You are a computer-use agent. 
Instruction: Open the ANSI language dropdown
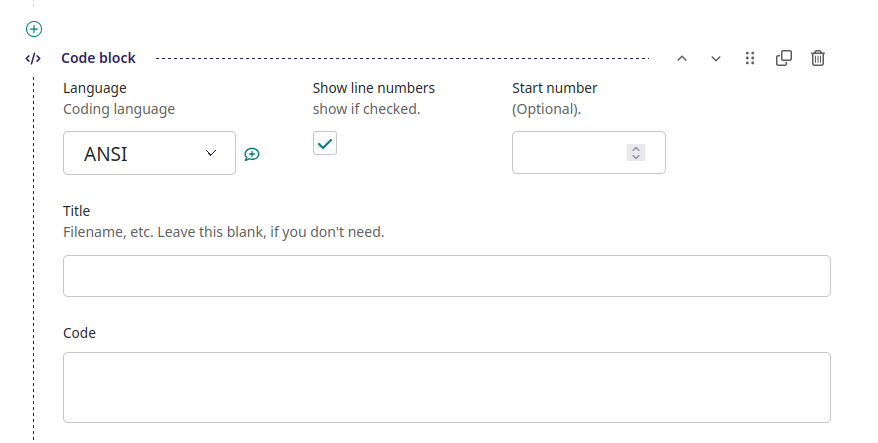(149, 153)
